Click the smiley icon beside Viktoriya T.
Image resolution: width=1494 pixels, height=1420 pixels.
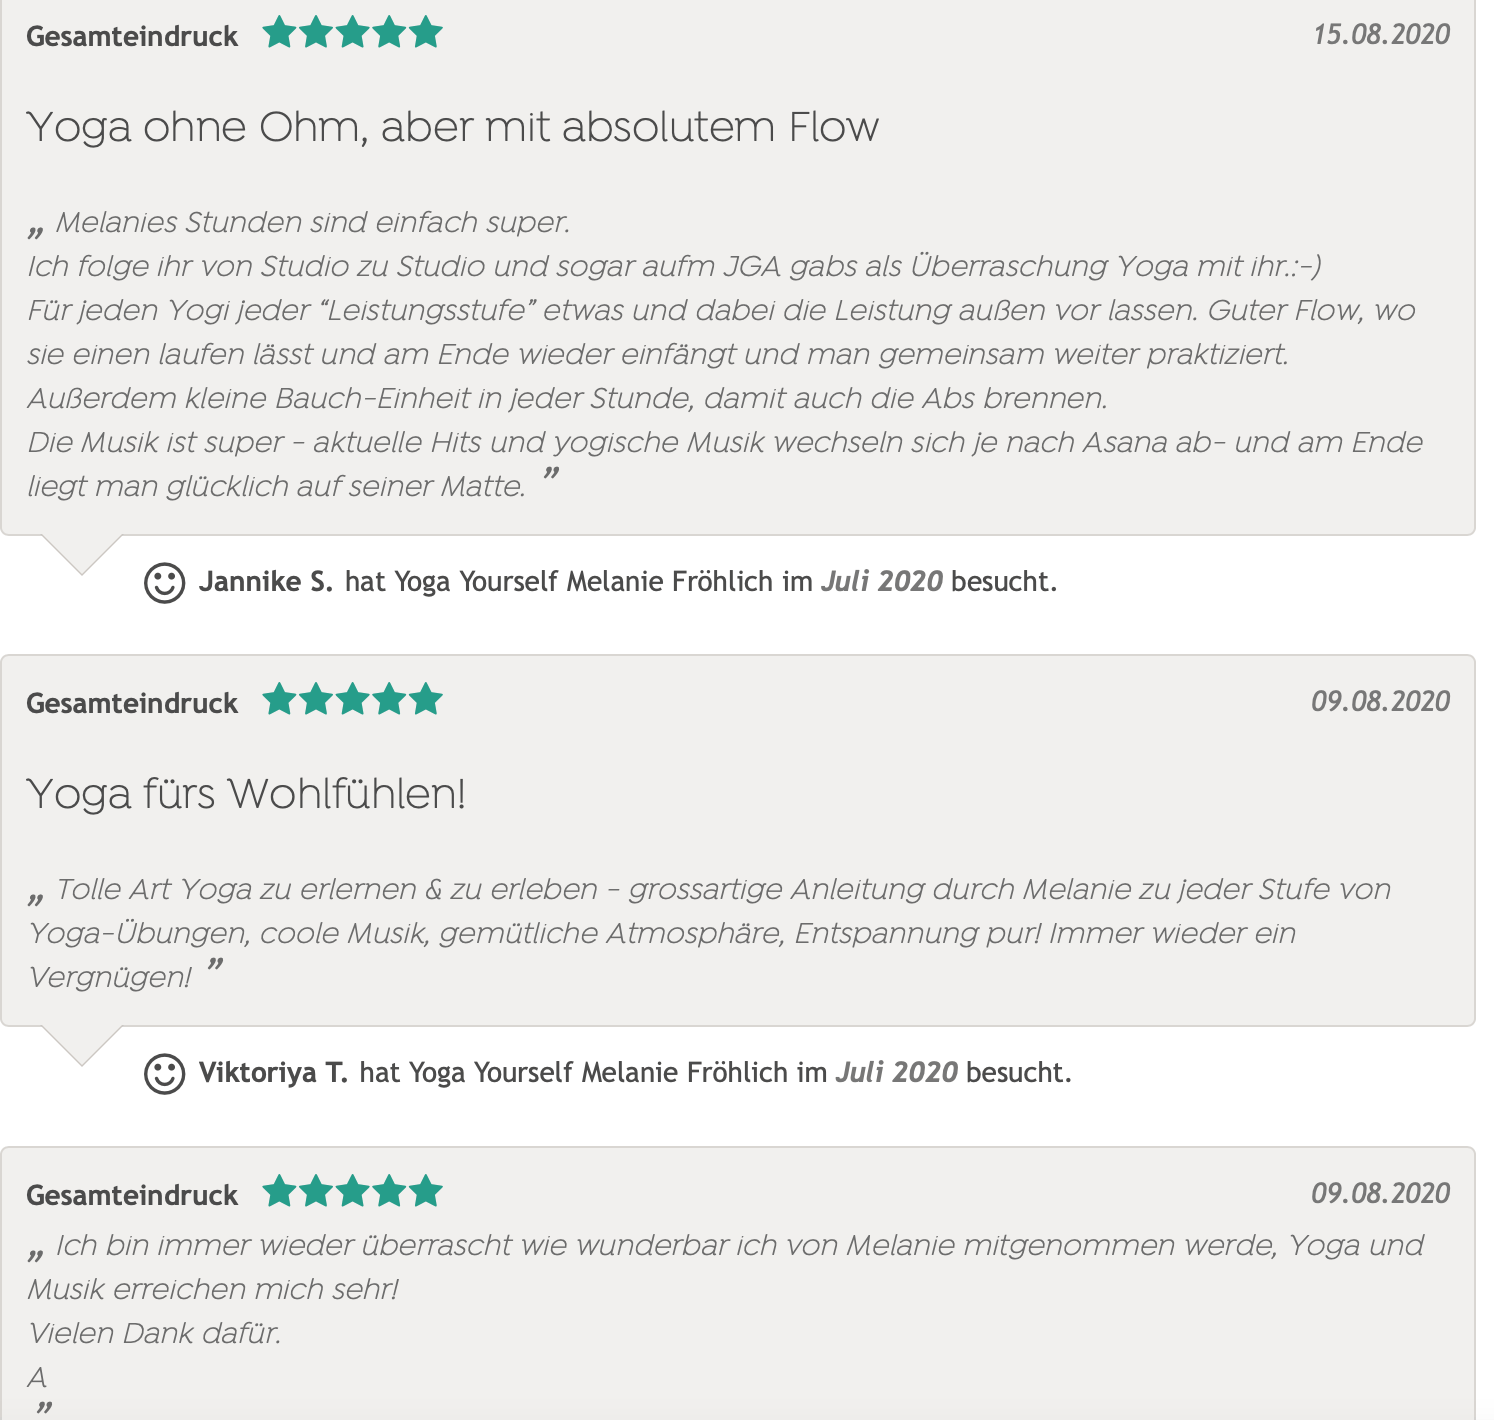[x=165, y=1073]
